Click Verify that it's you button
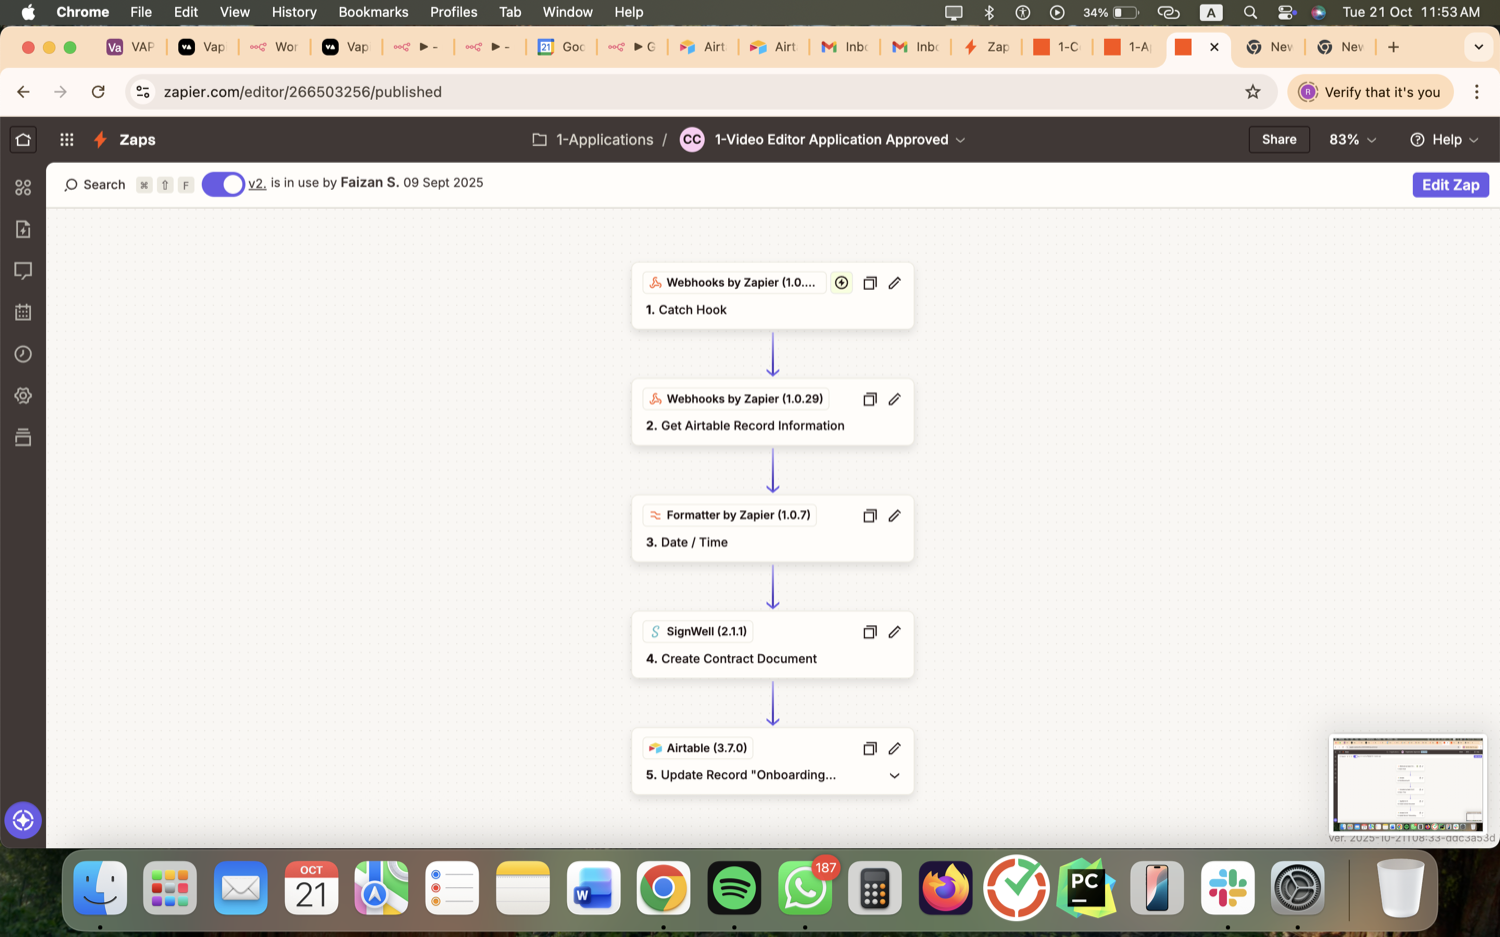1500x937 pixels. click(x=1370, y=92)
